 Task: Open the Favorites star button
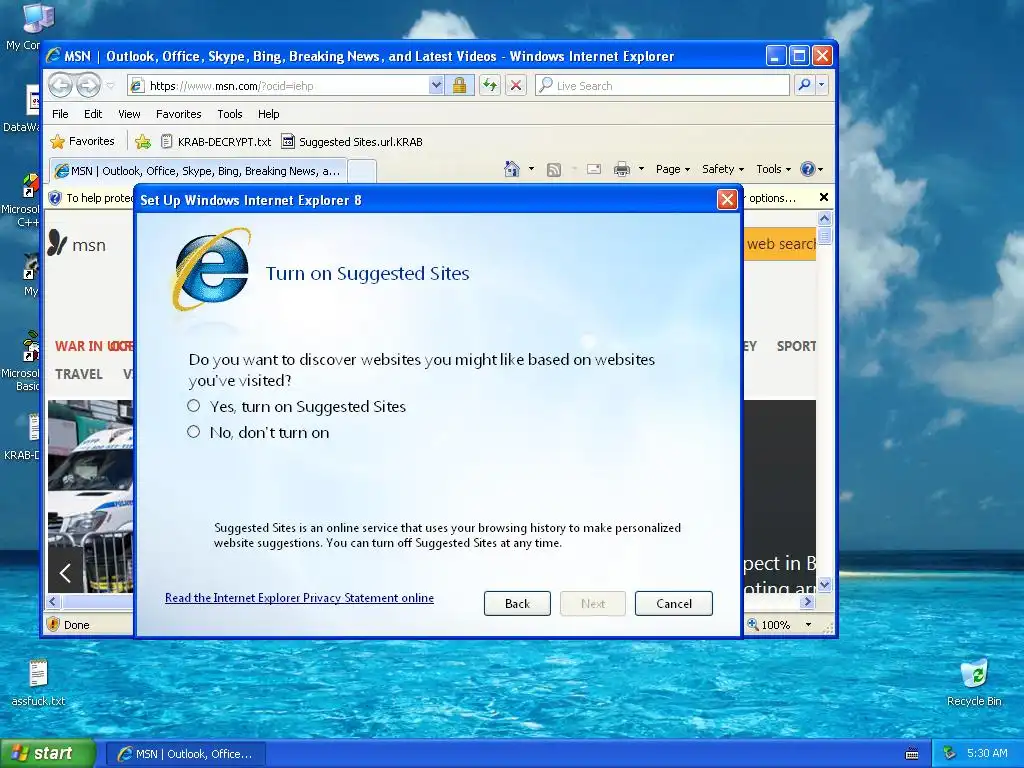(82, 141)
